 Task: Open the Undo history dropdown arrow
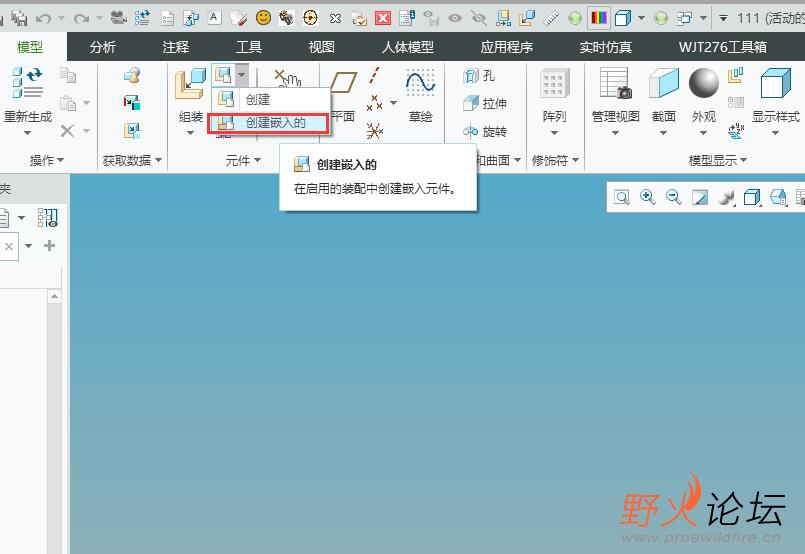[x=62, y=18]
